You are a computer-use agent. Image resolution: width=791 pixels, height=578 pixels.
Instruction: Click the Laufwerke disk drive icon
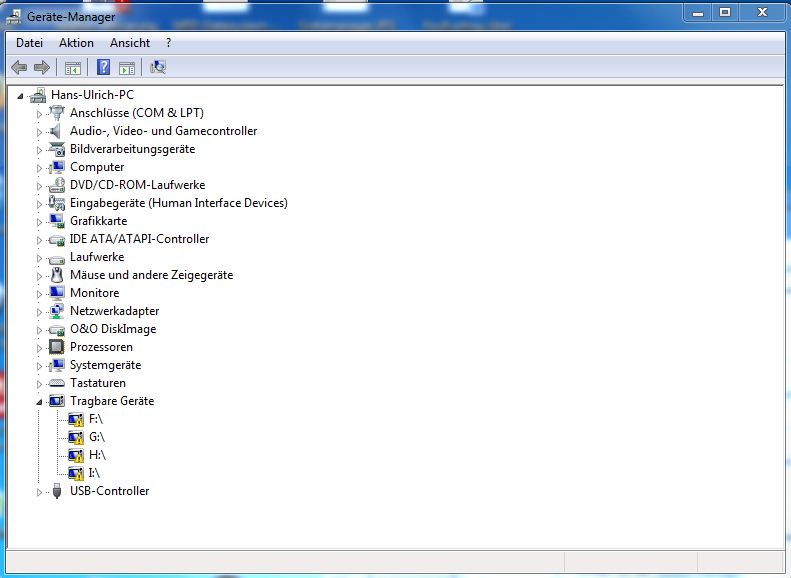click(x=57, y=259)
